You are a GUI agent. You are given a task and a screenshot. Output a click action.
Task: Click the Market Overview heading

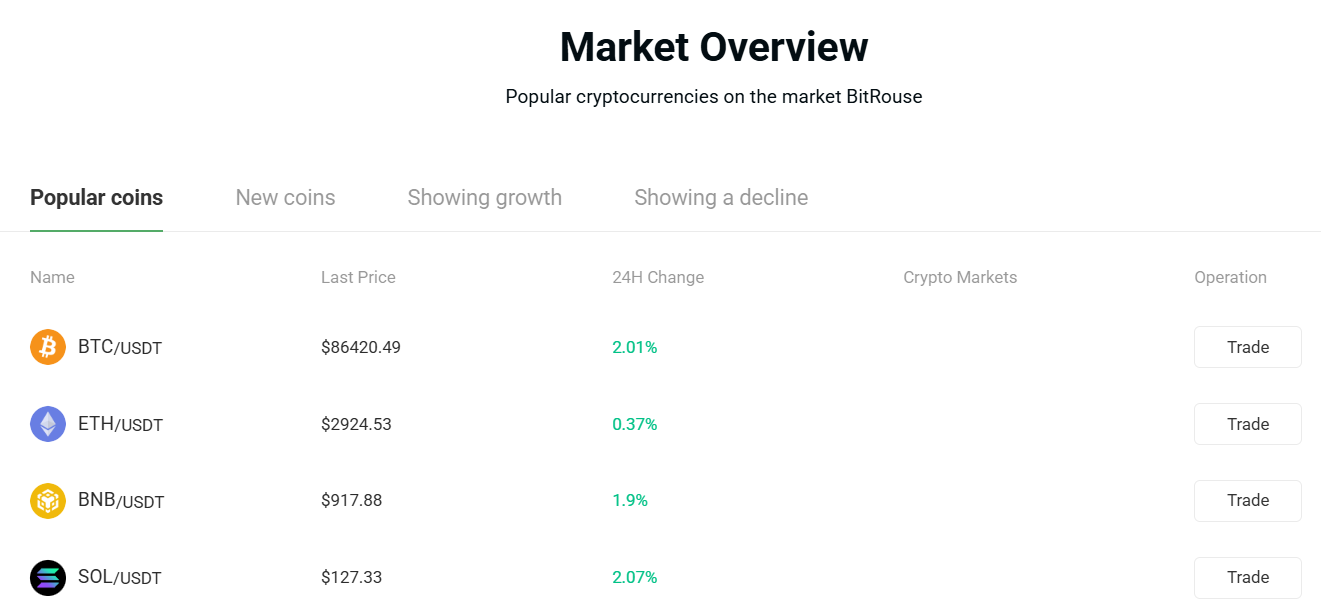tap(713, 46)
